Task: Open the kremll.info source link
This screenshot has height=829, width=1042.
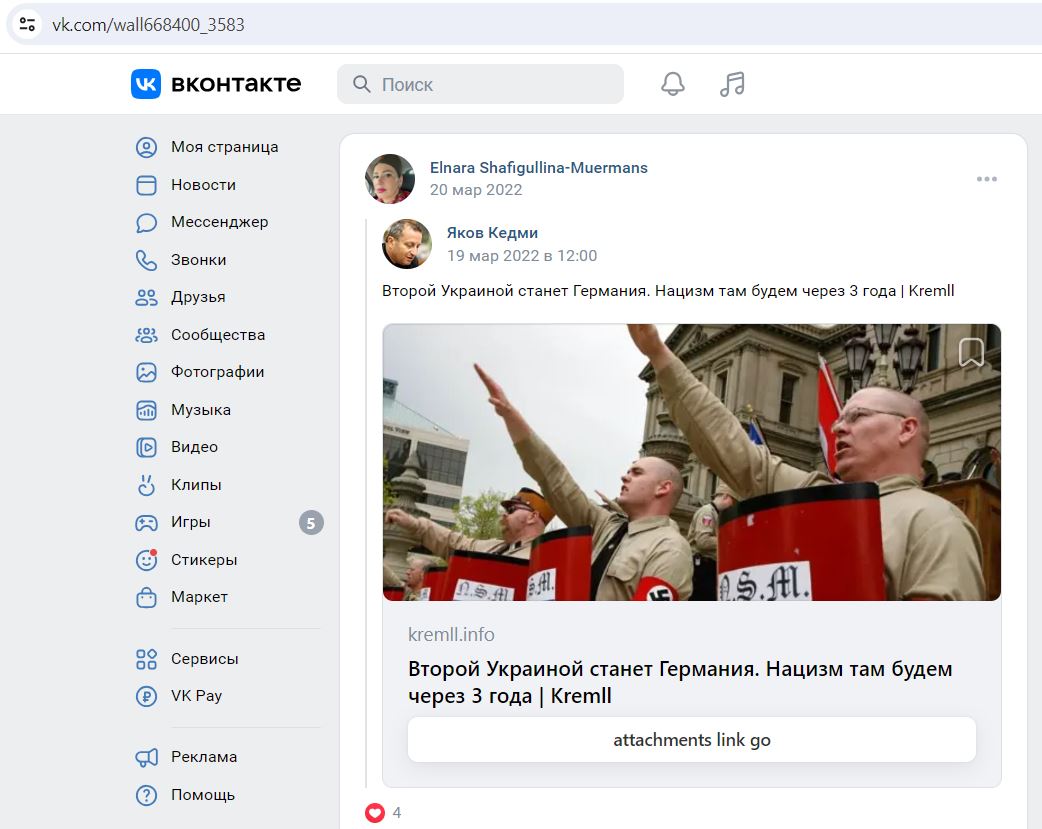Action: pyautogui.click(x=451, y=635)
